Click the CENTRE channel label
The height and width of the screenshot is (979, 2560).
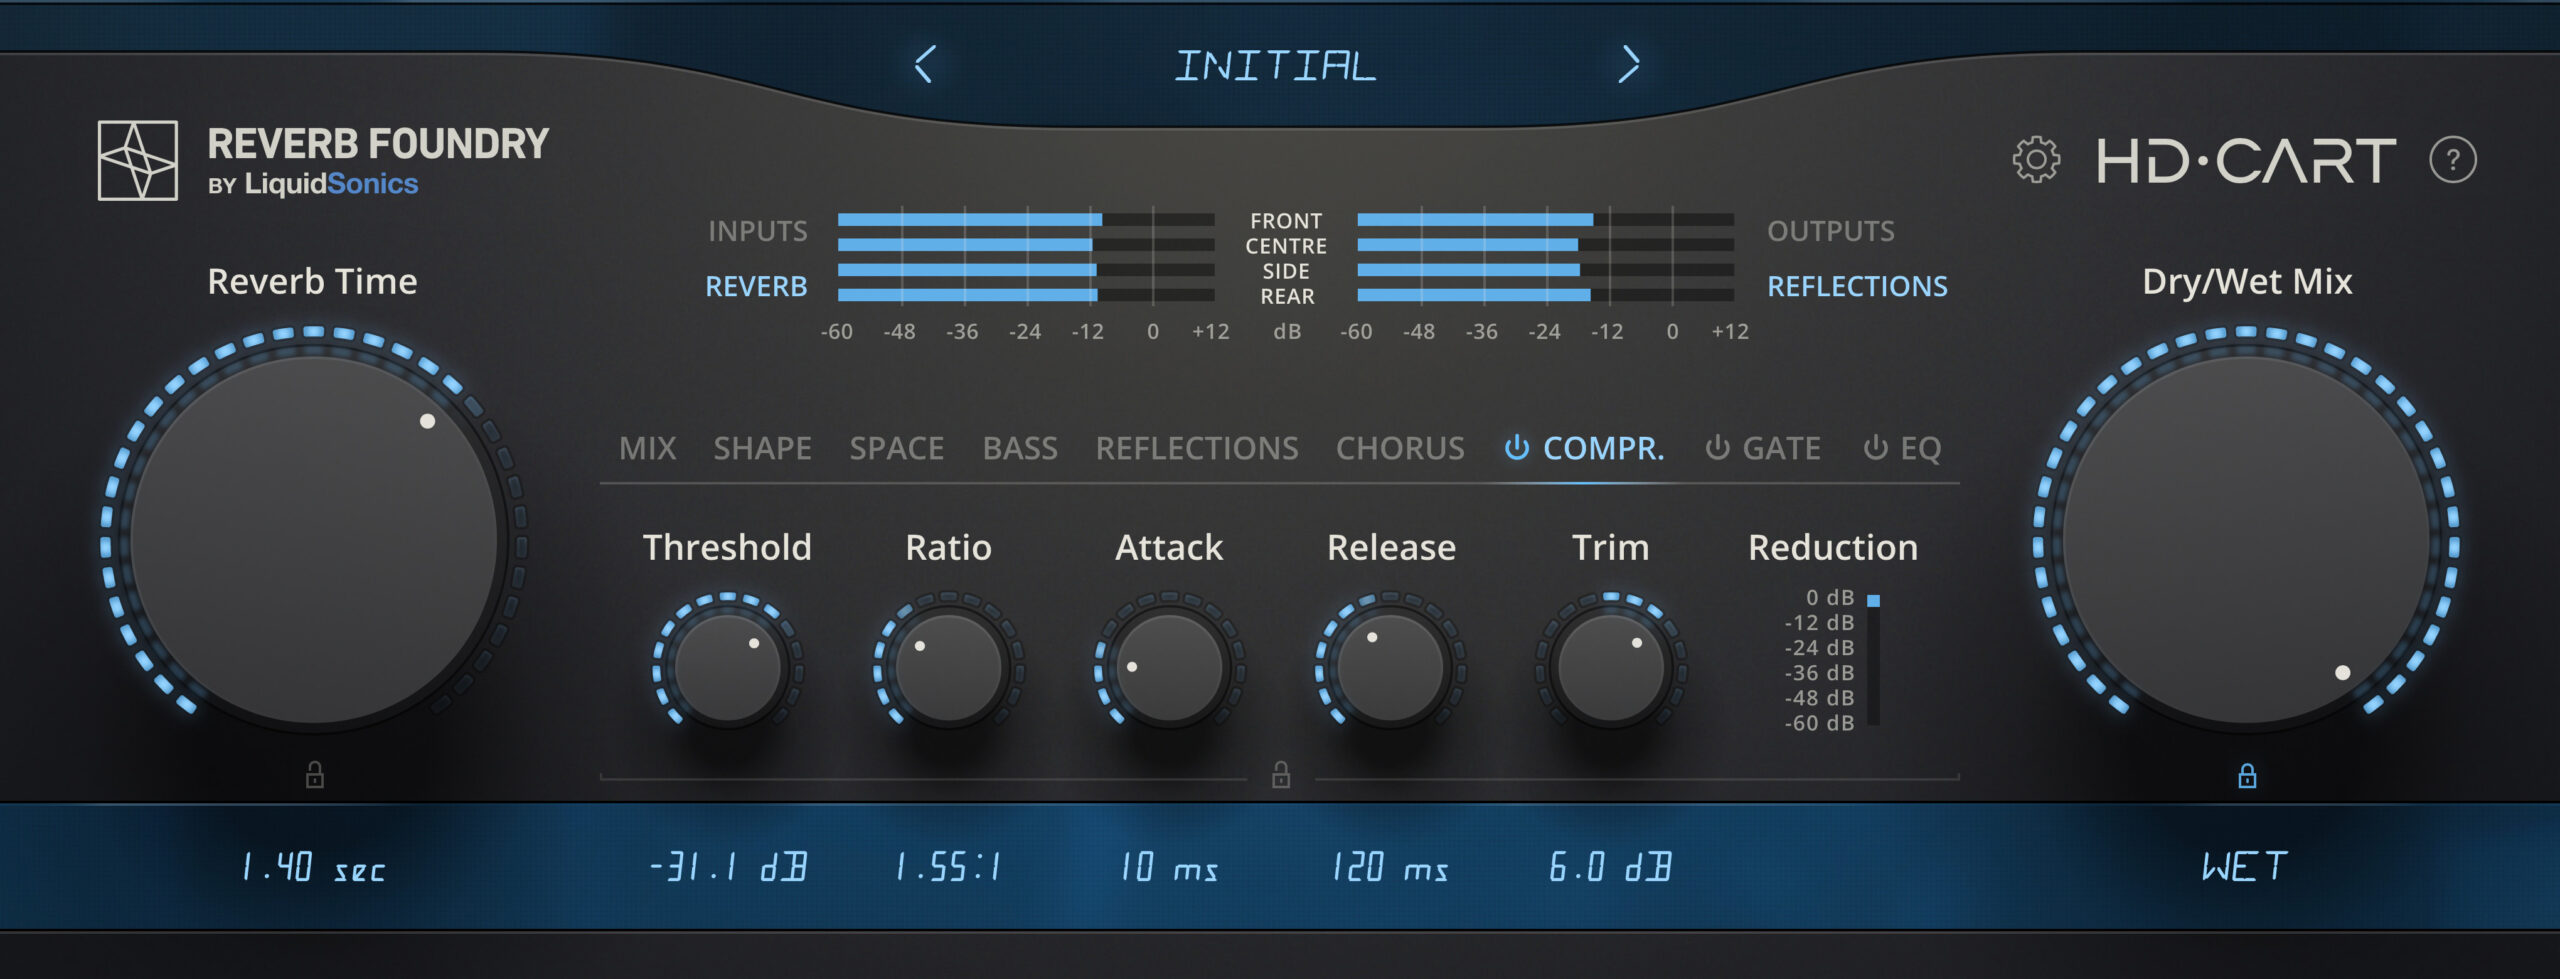point(1286,246)
